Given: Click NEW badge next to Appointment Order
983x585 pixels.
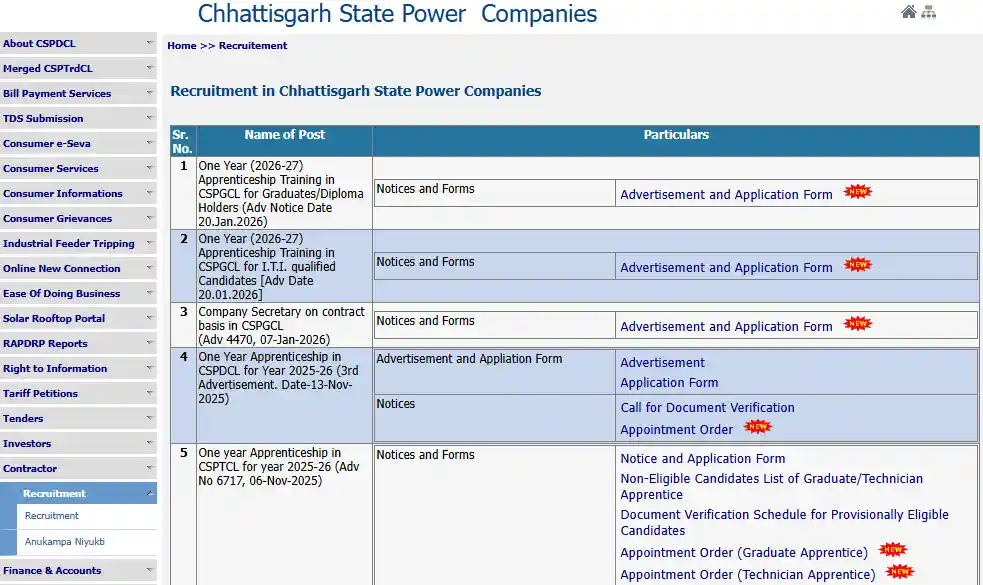Looking at the screenshot, I should coord(758,426).
